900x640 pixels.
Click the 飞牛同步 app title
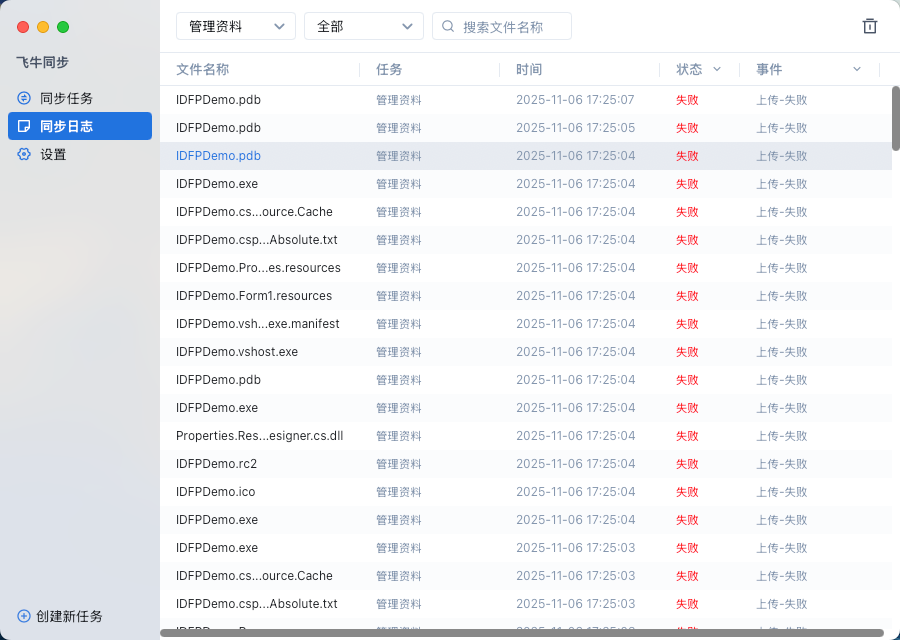42,62
